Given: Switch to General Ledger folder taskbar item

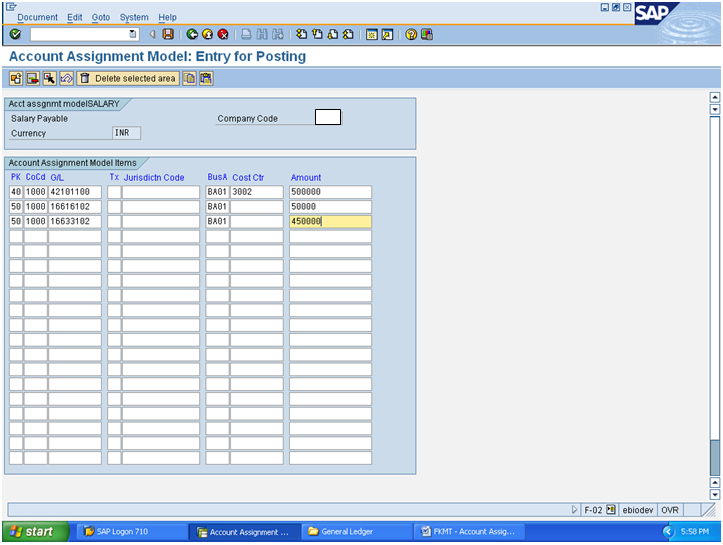Looking at the screenshot, I should 357,532.
